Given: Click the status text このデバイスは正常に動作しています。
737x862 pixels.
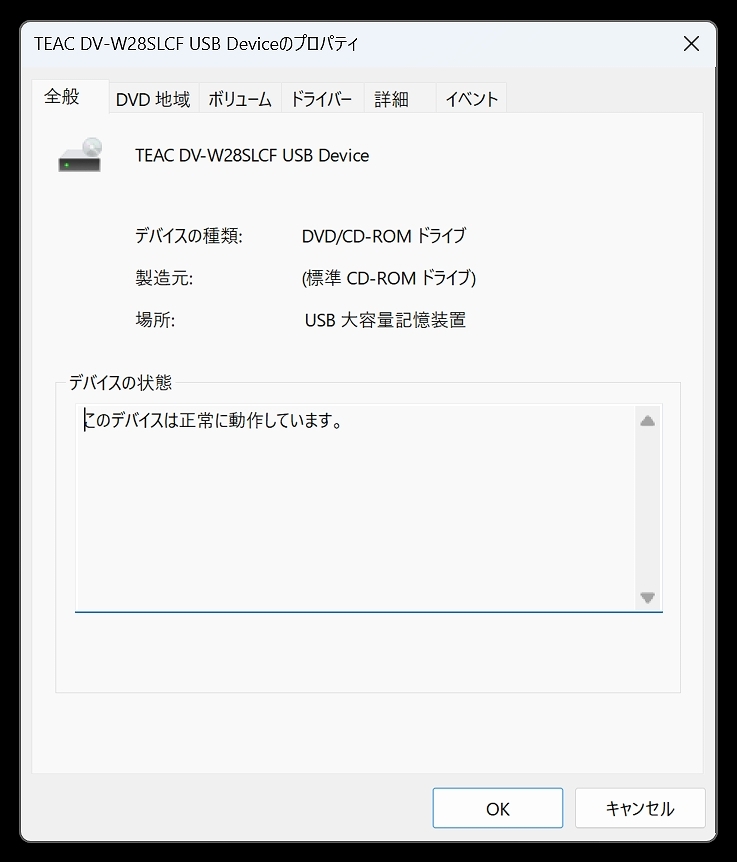Looking at the screenshot, I should (x=213, y=421).
